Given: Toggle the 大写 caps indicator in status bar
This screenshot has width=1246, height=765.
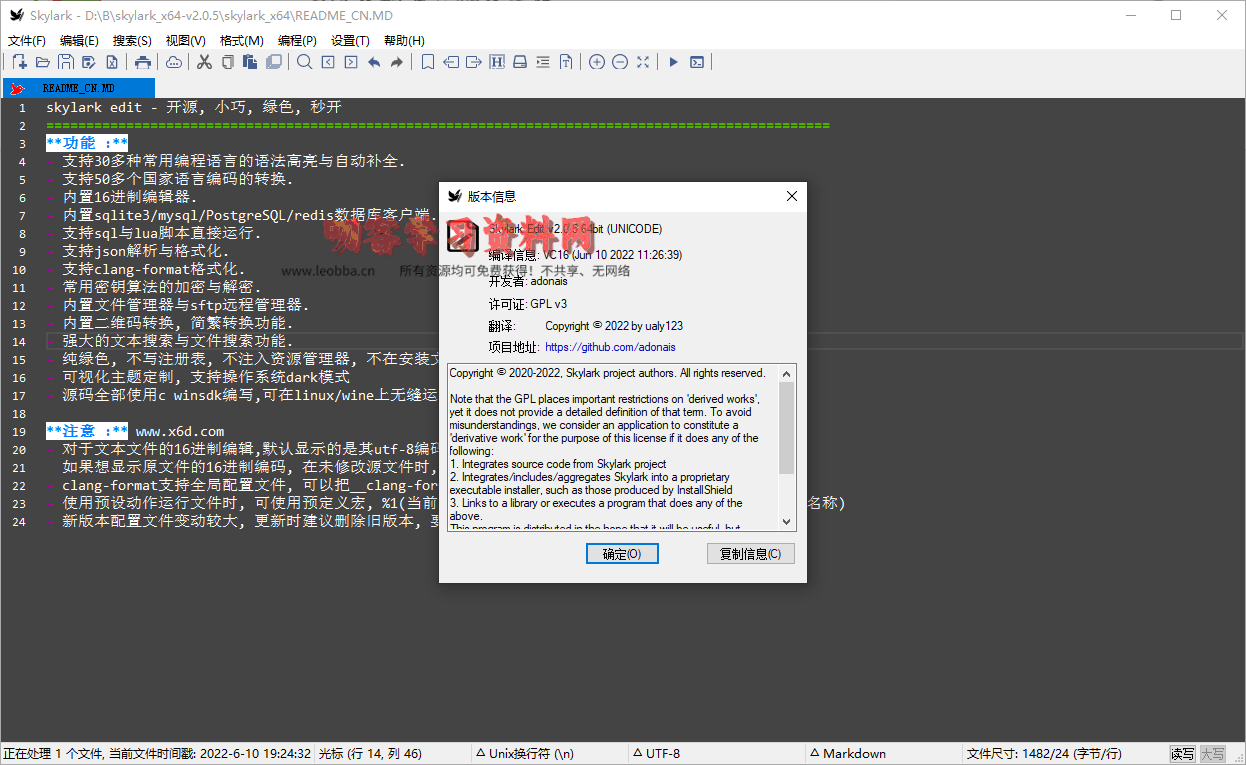Looking at the screenshot, I should coord(1212,754).
